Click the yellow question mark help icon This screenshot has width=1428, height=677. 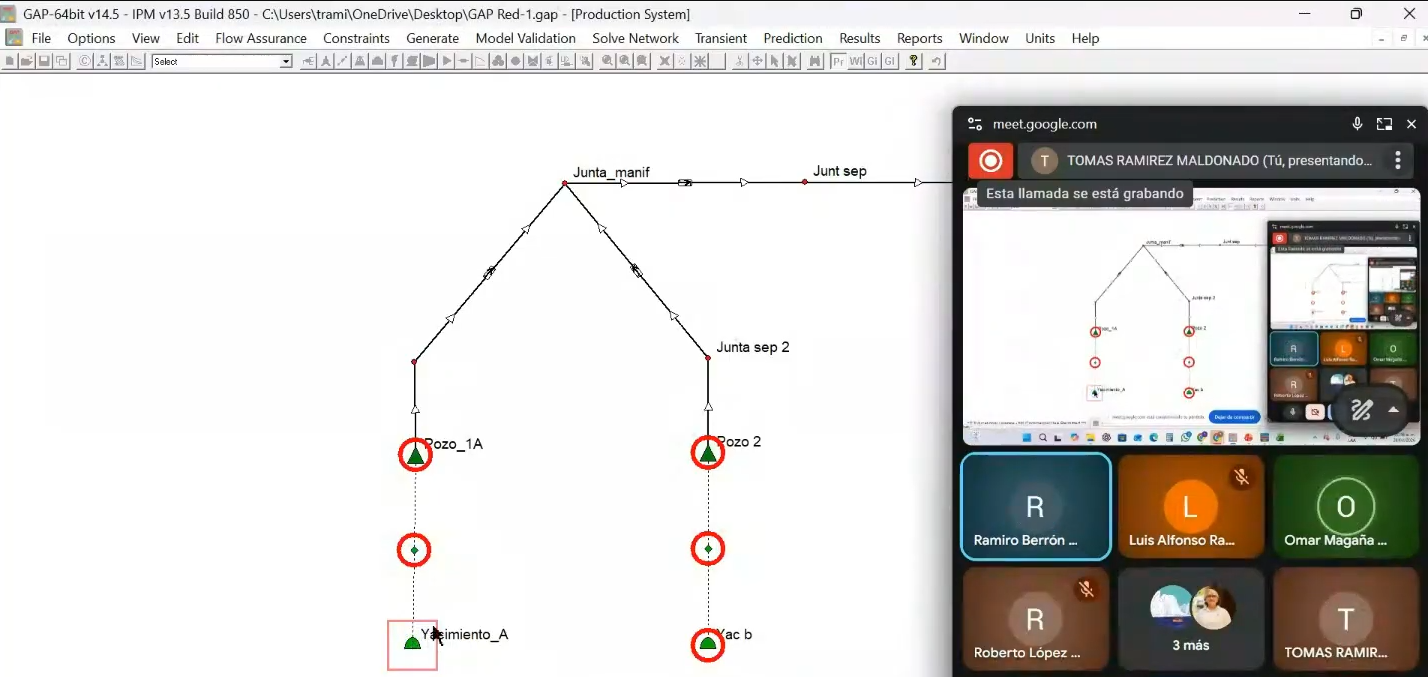913,61
